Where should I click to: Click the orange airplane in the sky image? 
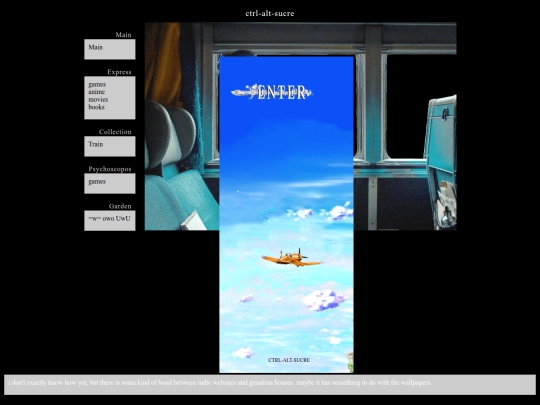292,258
